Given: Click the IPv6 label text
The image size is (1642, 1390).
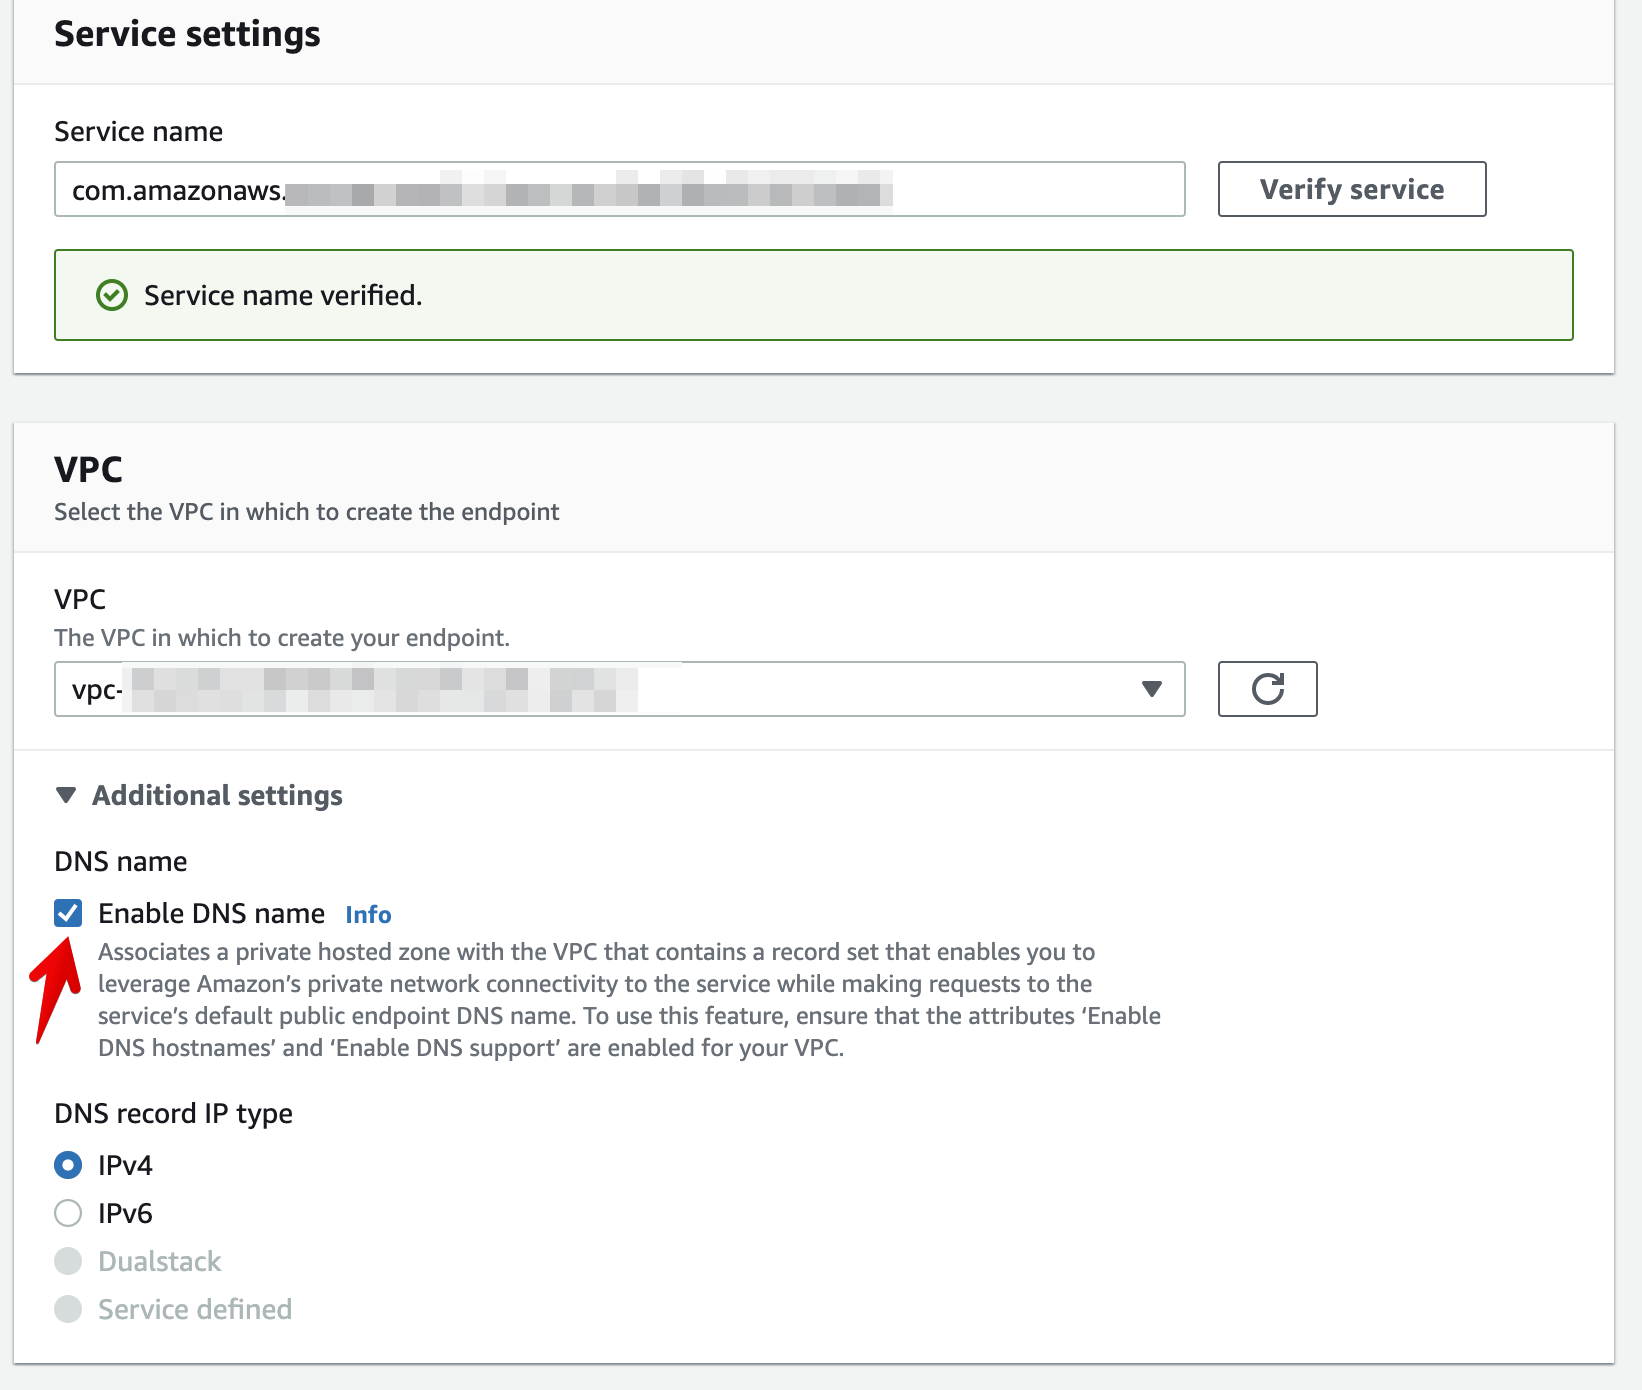Looking at the screenshot, I should point(125,1213).
